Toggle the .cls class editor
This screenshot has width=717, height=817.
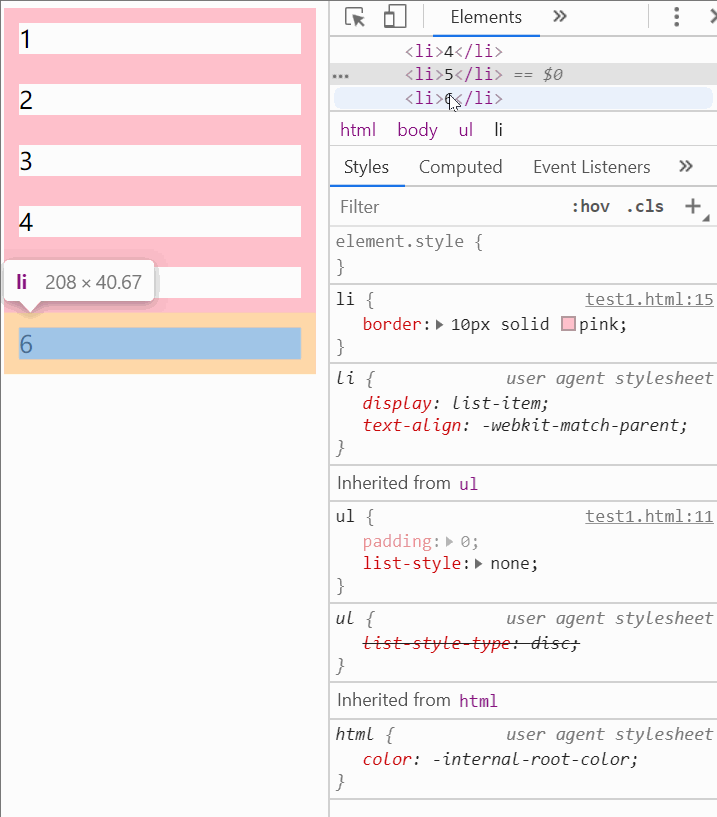645,206
